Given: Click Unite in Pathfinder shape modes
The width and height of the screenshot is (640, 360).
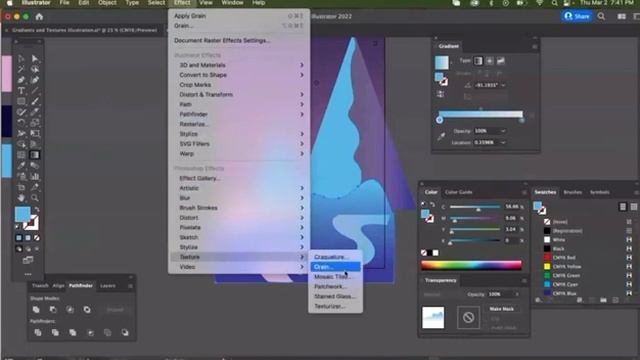Looking at the screenshot, I should click(36, 310).
